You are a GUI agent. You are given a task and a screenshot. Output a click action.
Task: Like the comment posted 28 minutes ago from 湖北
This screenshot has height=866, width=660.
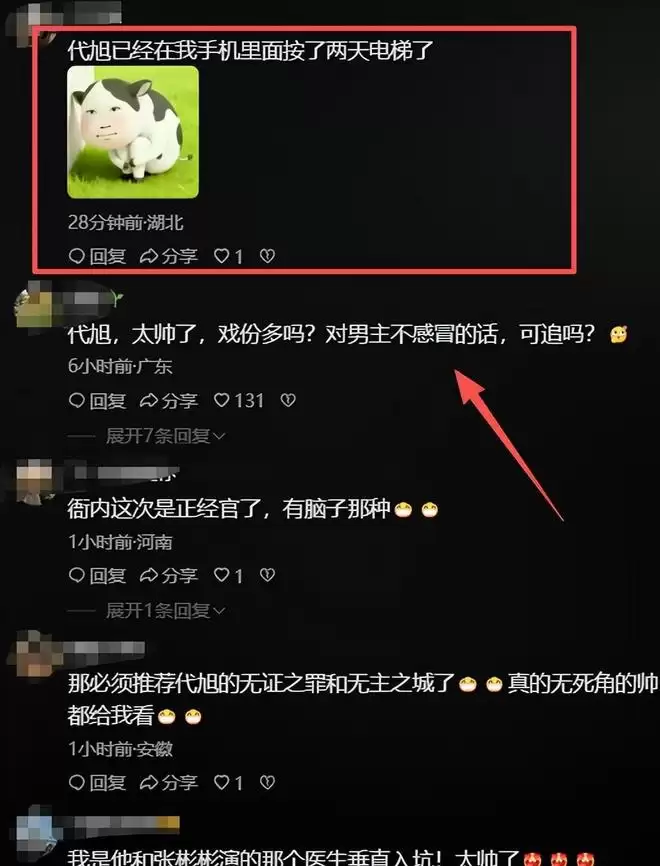pos(228,256)
